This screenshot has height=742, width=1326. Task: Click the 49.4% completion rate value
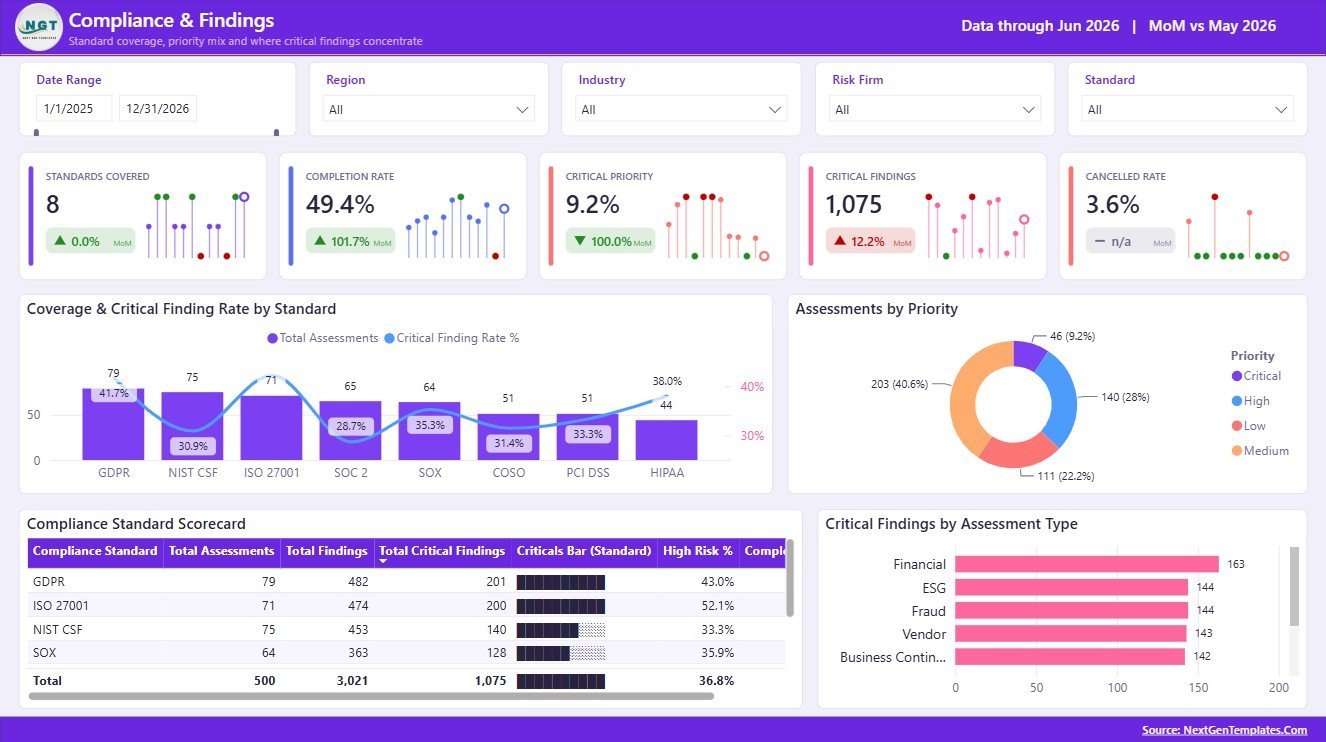point(340,204)
